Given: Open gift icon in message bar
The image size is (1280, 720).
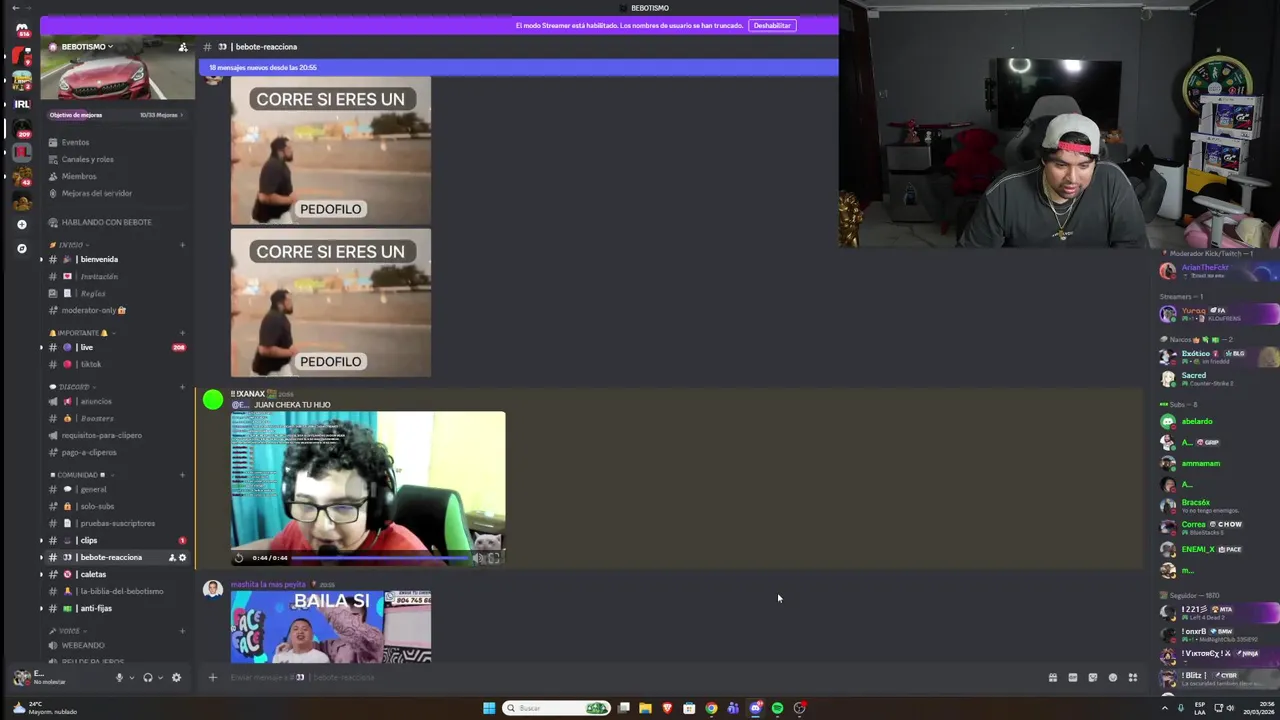Looking at the screenshot, I should [1052, 677].
